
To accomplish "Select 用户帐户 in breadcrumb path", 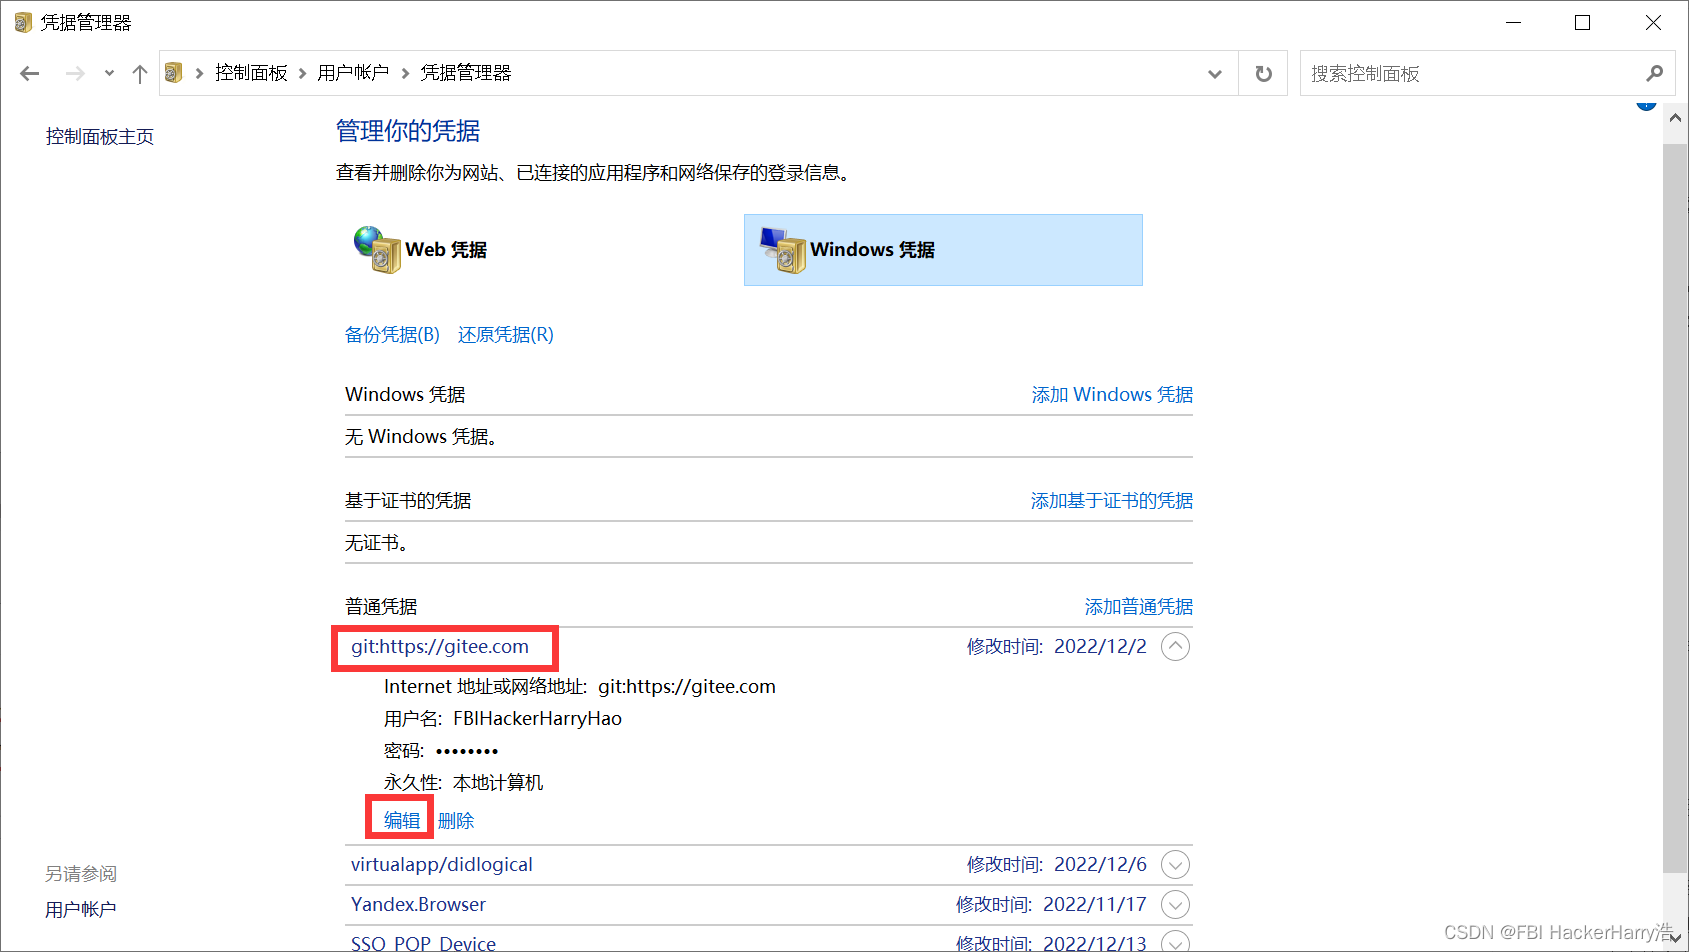I will pos(353,73).
